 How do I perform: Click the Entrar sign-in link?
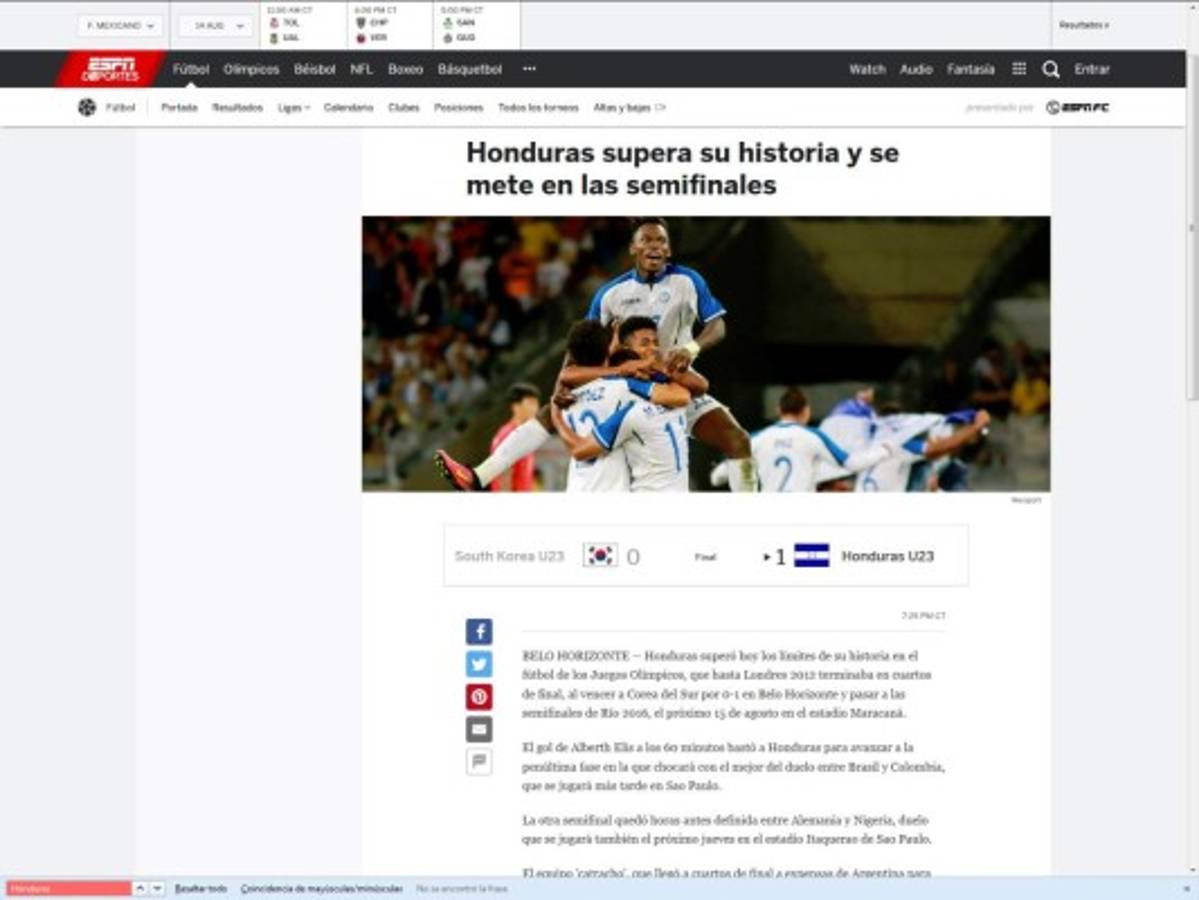click(1094, 69)
